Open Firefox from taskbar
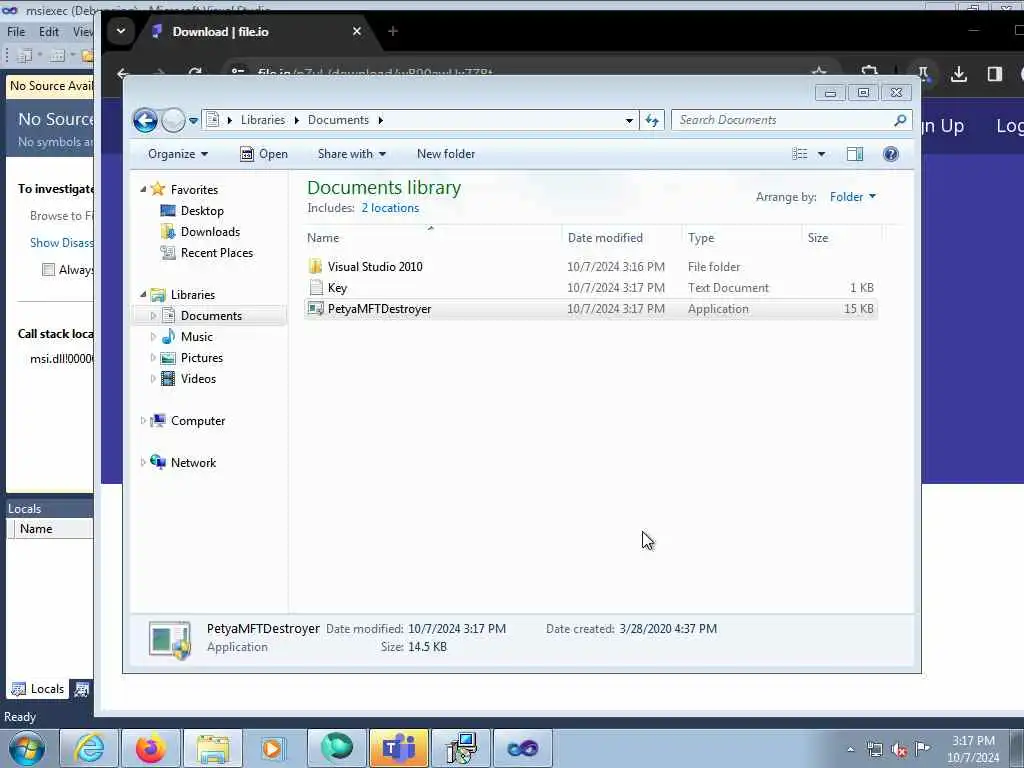Image resolution: width=1024 pixels, height=768 pixels. (x=150, y=748)
